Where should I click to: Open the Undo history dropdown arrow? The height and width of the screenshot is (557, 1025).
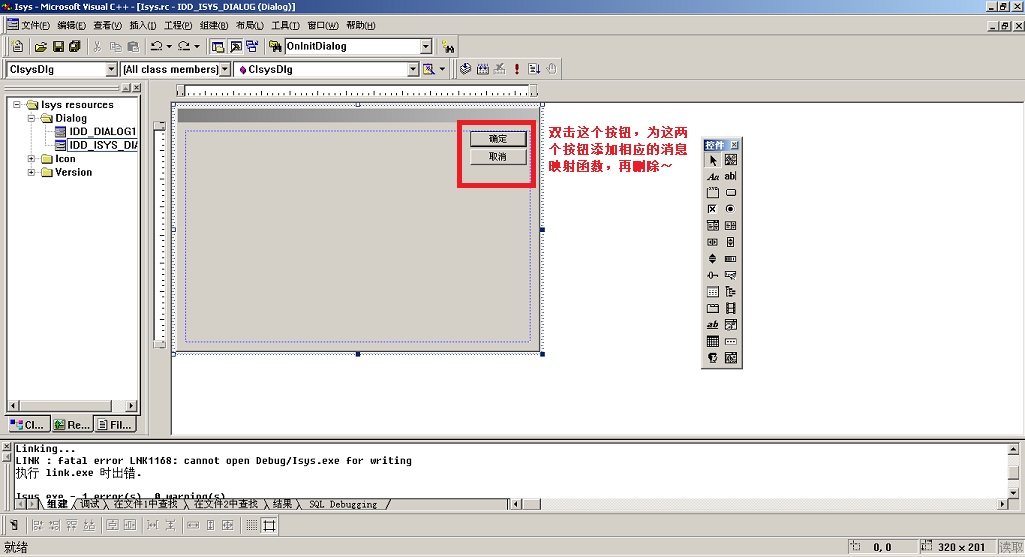pos(169,46)
